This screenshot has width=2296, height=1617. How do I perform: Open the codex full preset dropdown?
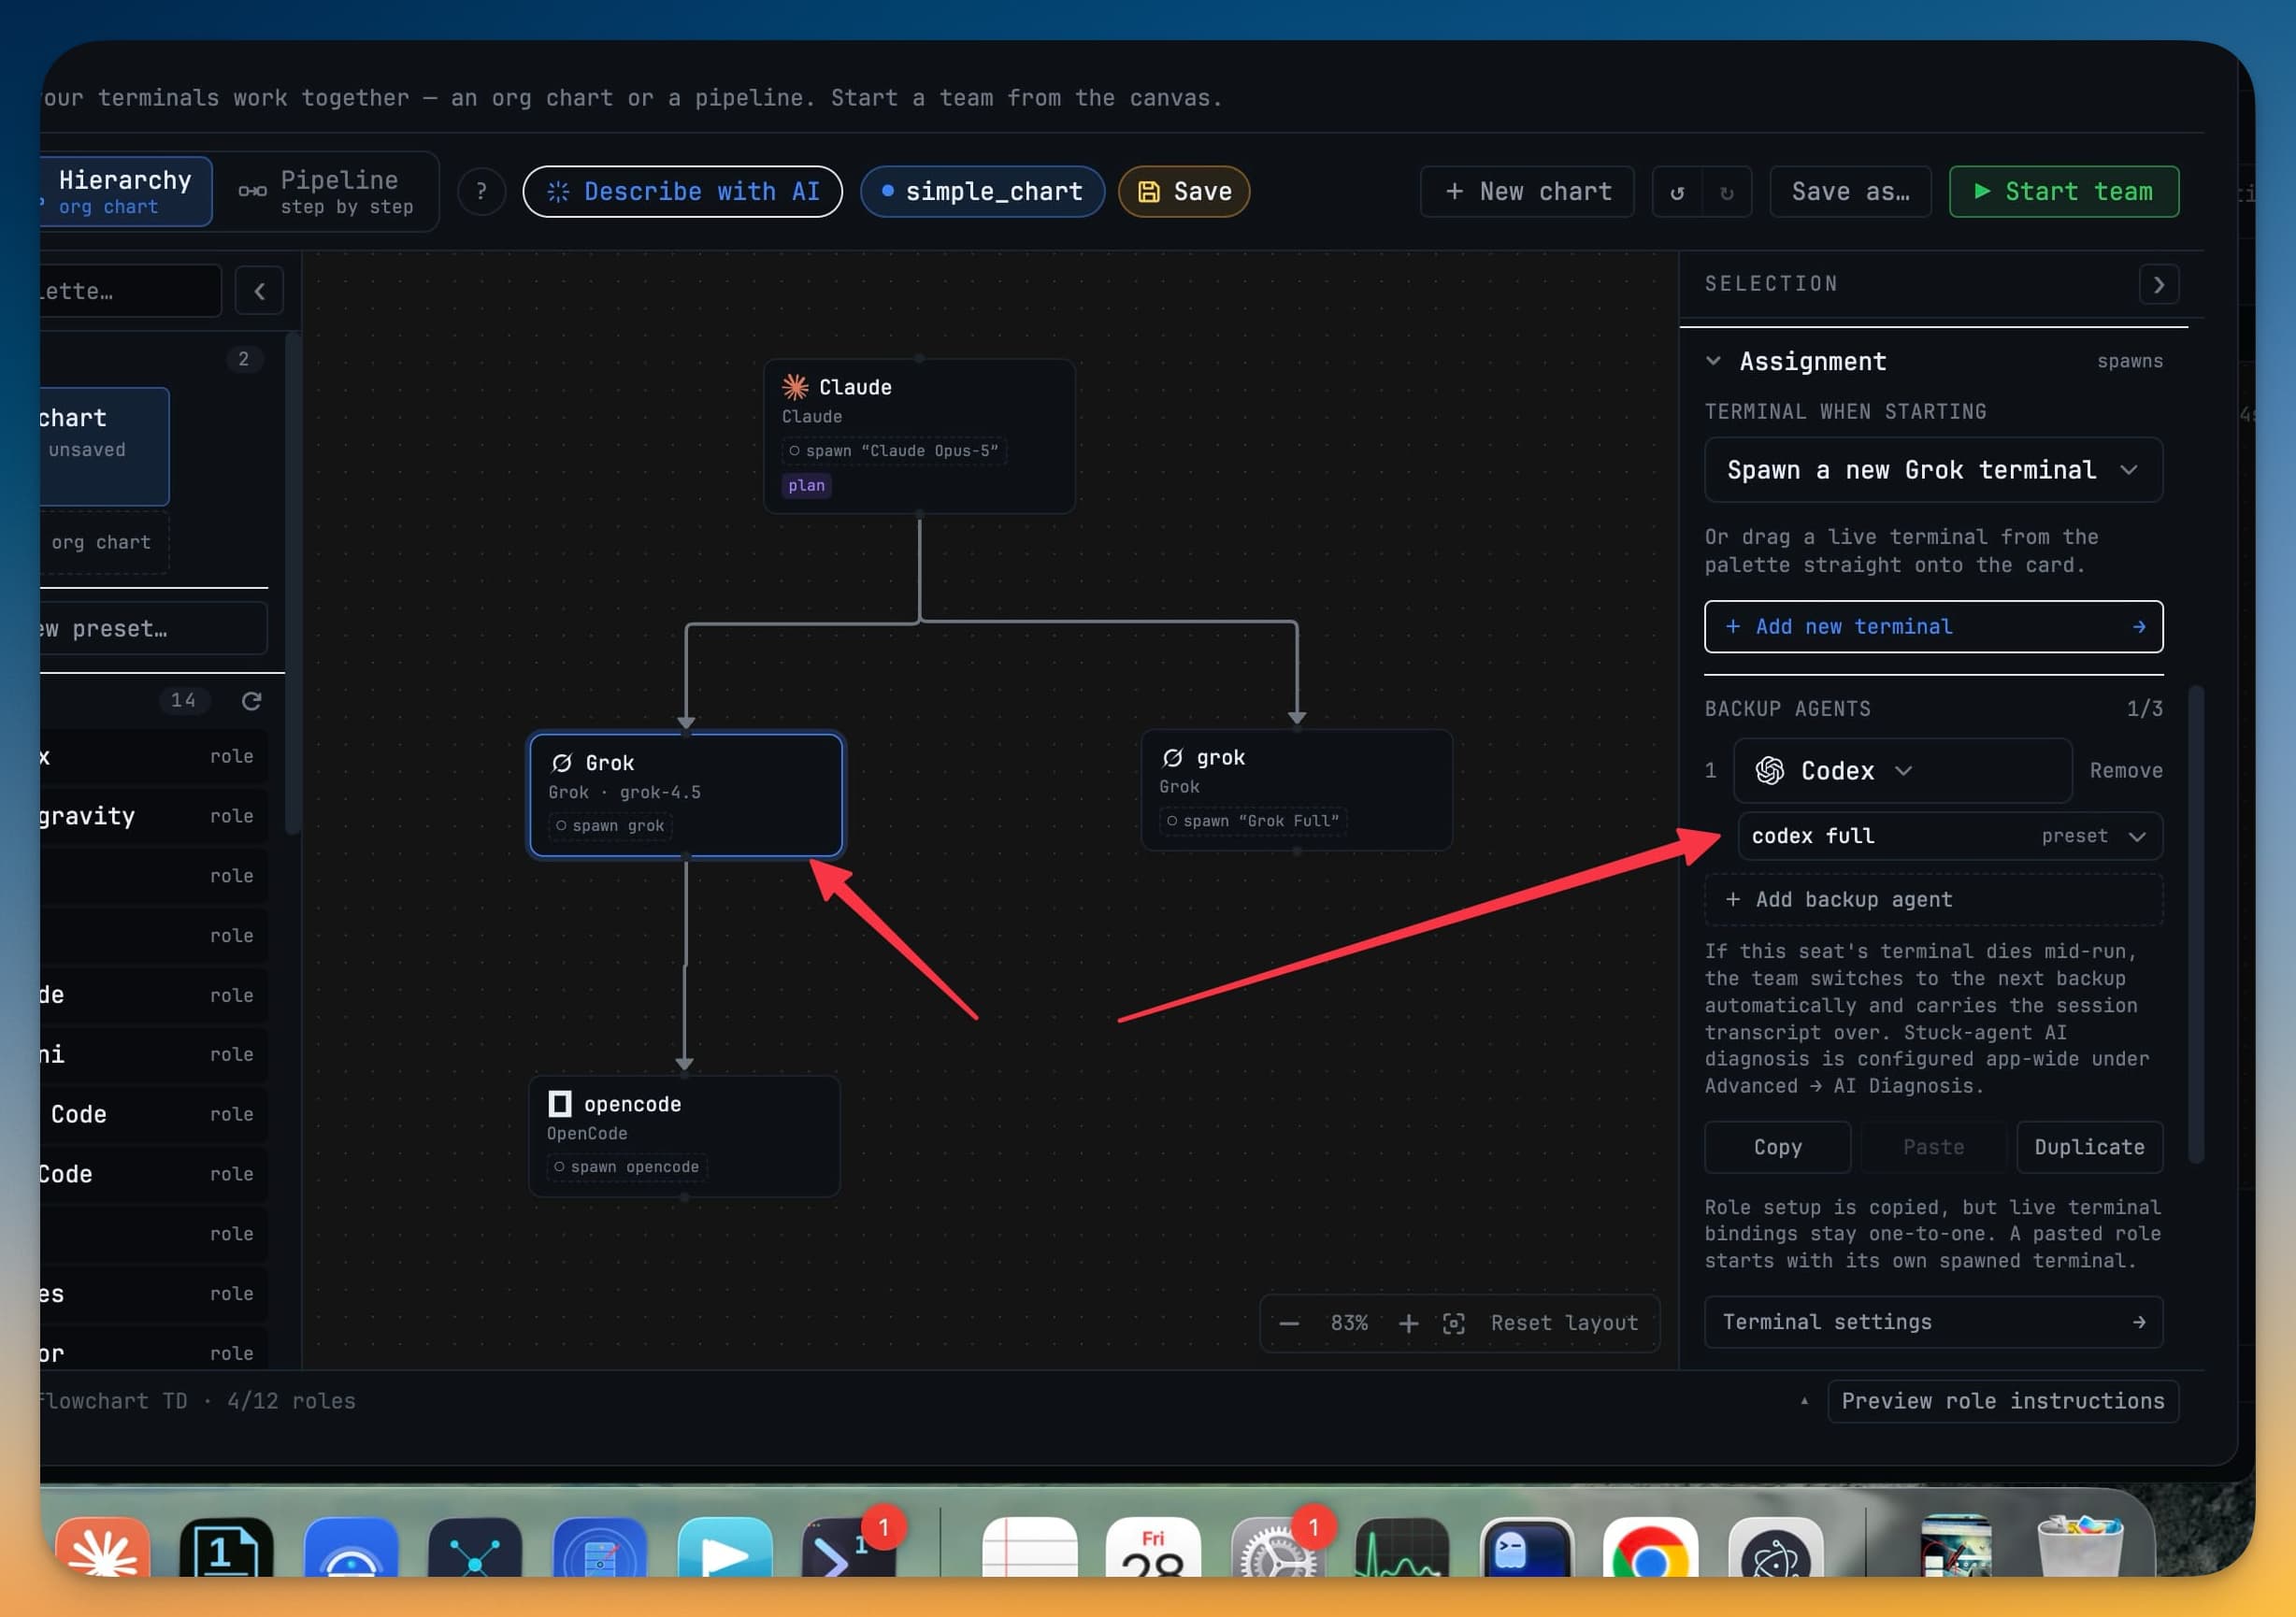(x=1949, y=836)
